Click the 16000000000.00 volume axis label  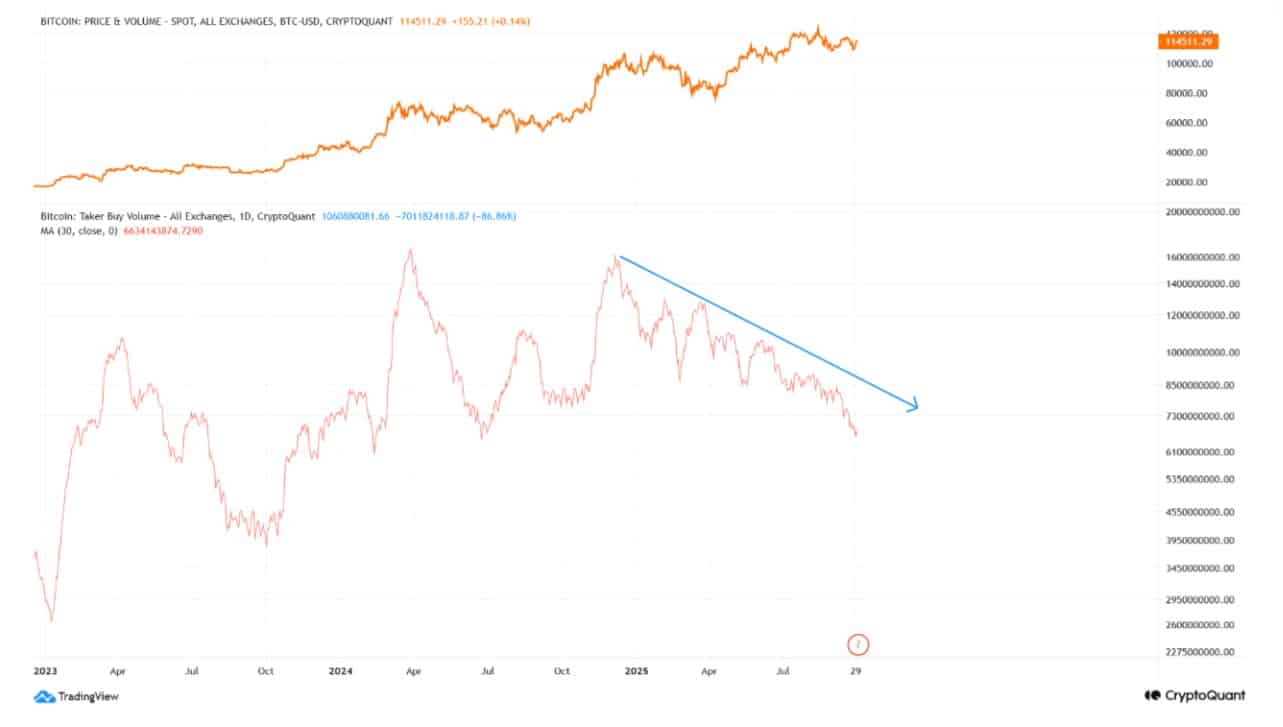[x=1204, y=257]
